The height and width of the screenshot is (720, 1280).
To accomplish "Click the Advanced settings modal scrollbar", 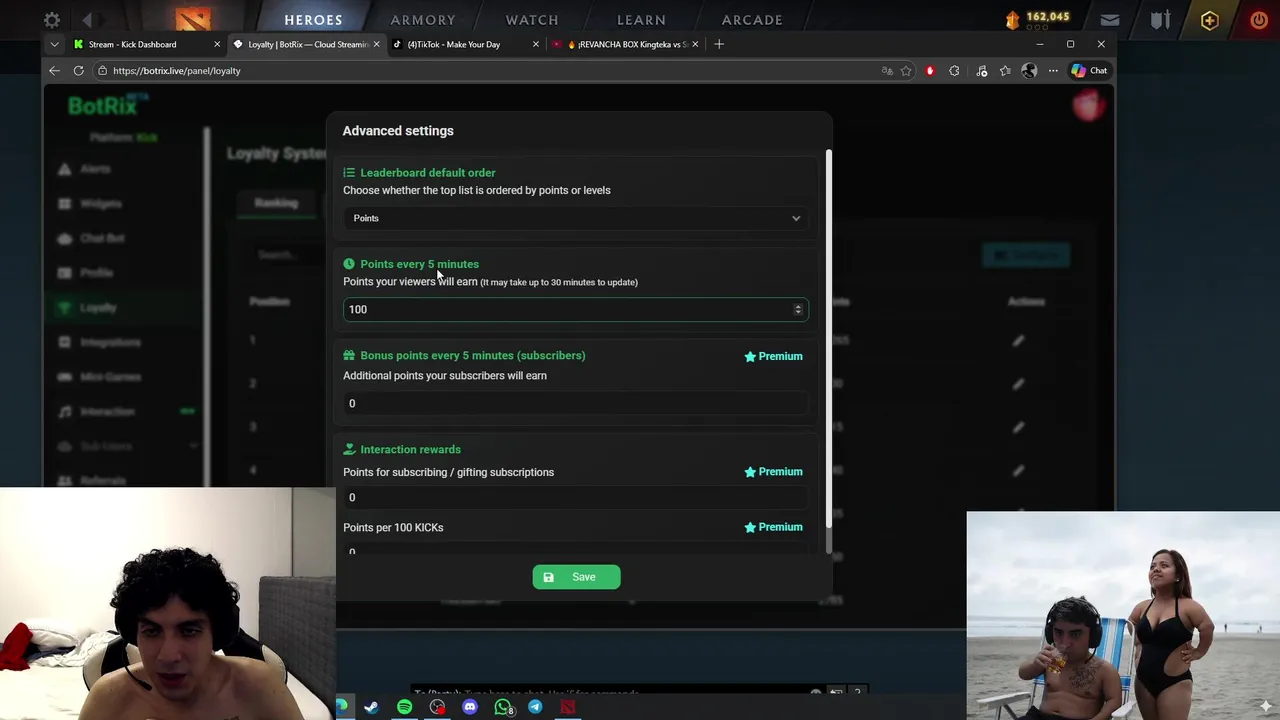I will [x=829, y=340].
